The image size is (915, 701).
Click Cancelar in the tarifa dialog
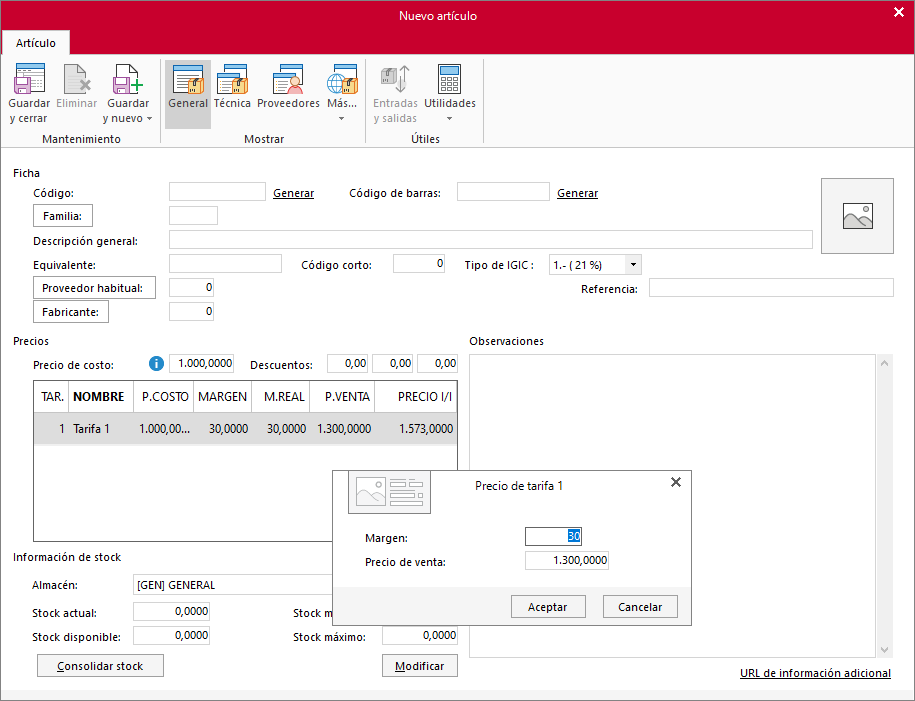[x=640, y=607]
